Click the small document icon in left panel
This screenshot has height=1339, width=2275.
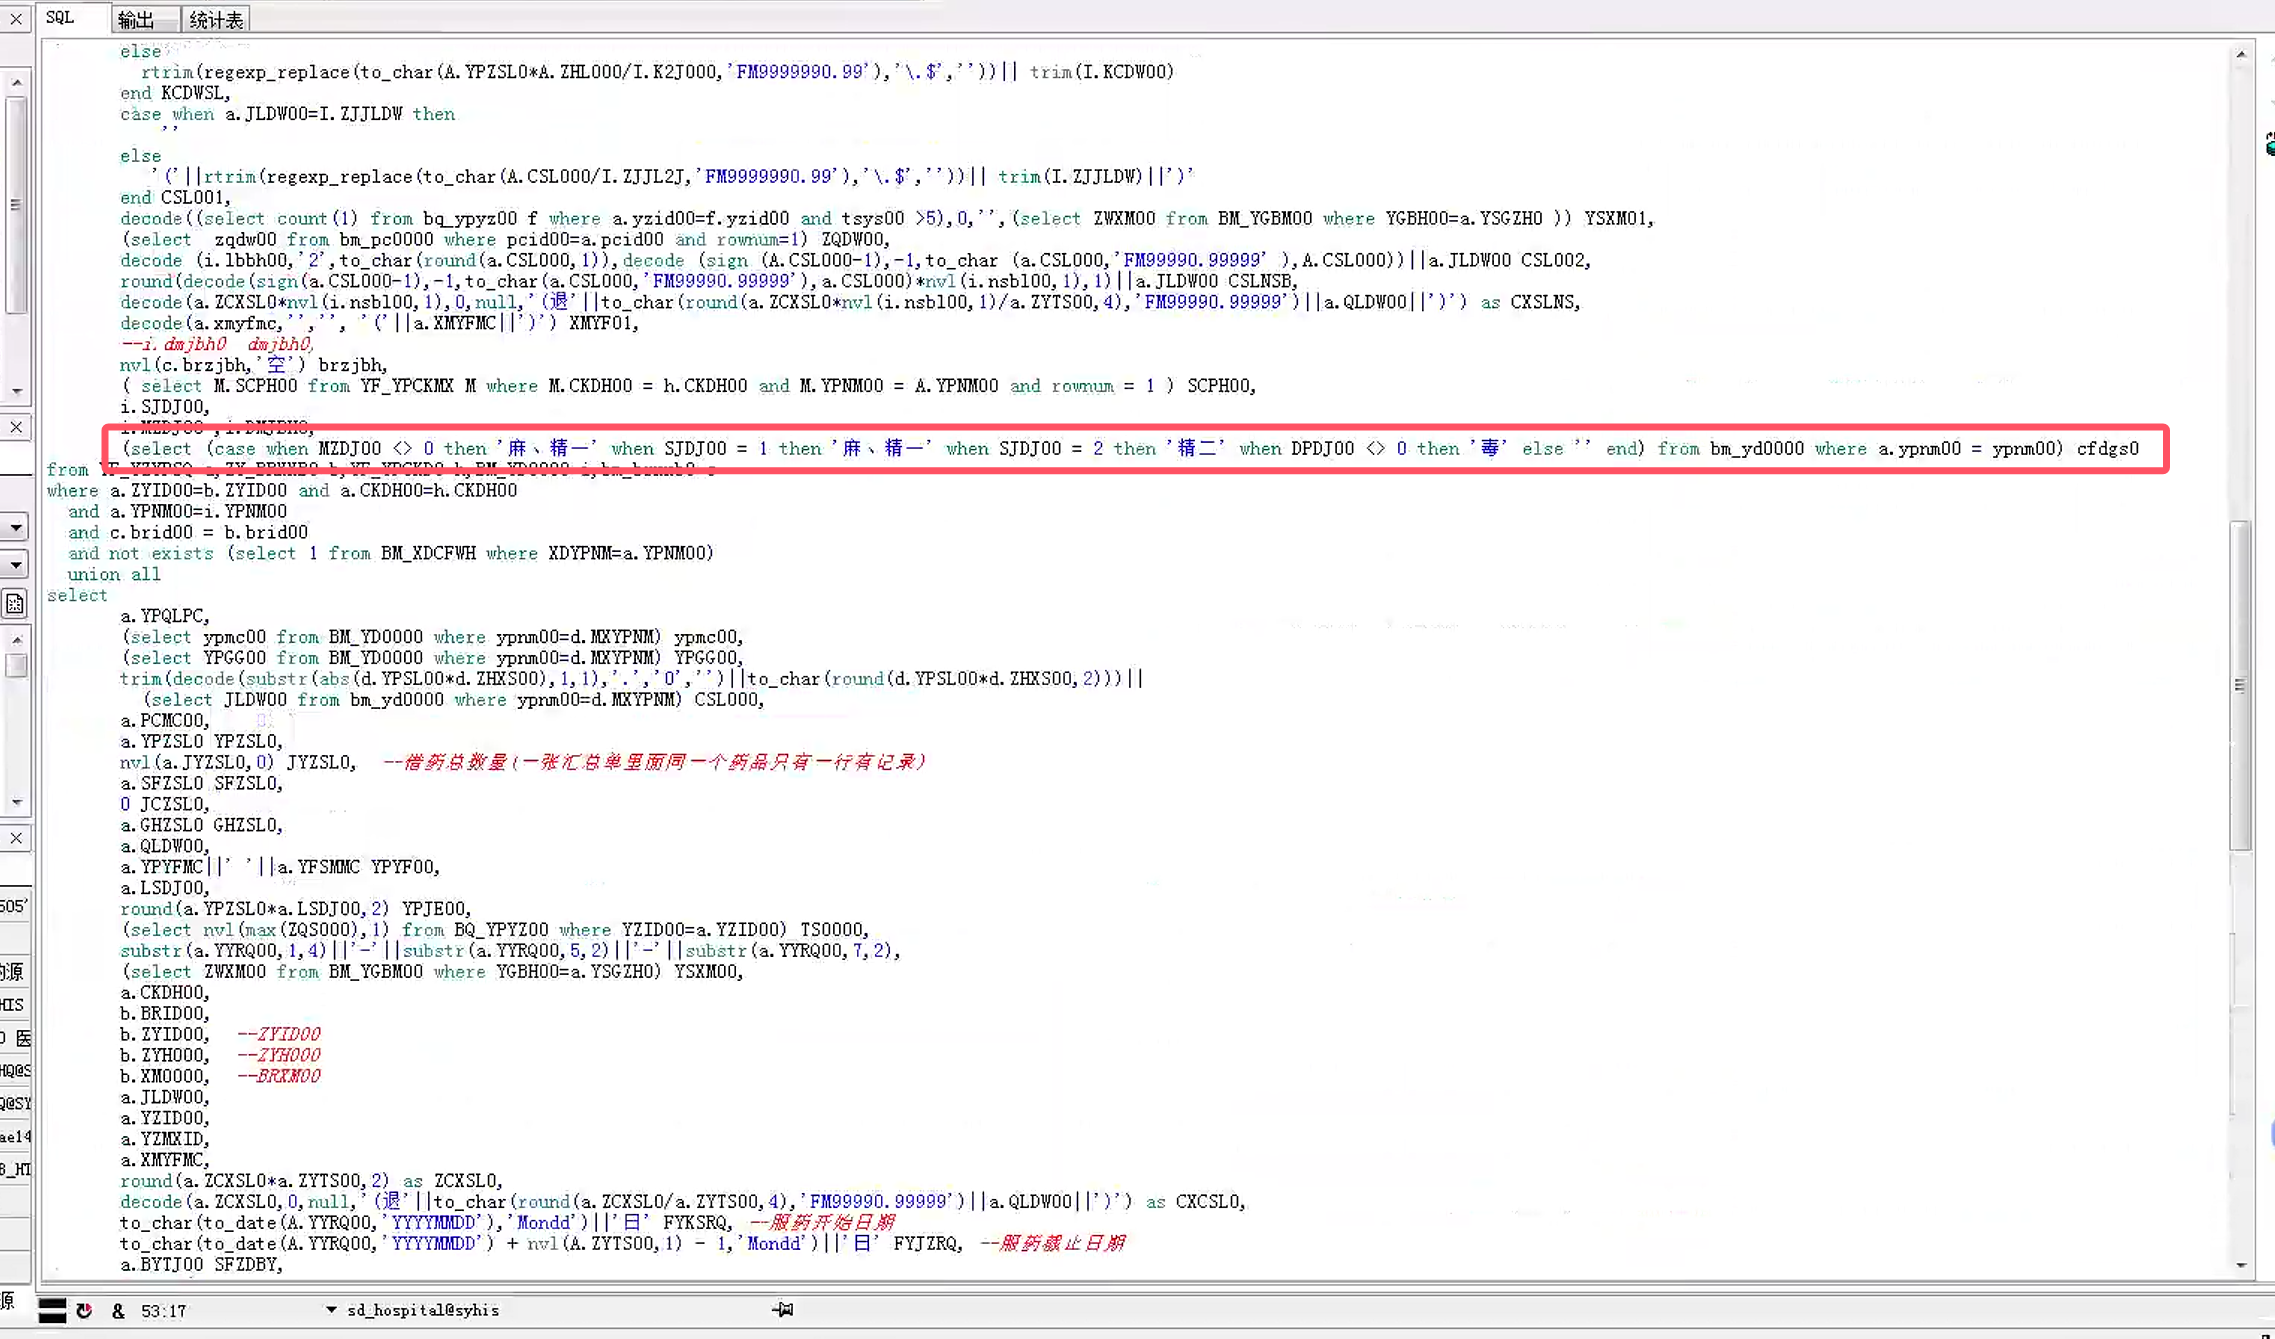pos(15,604)
